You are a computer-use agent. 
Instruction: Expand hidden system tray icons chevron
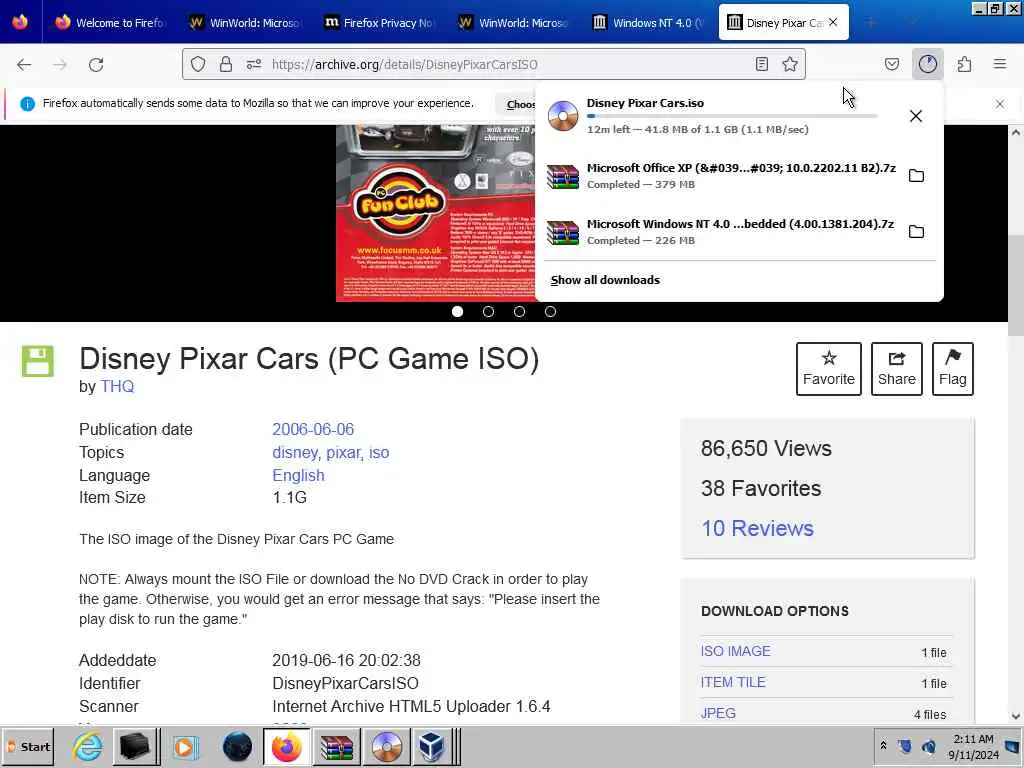pyautogui.click(x=883, y=745)
